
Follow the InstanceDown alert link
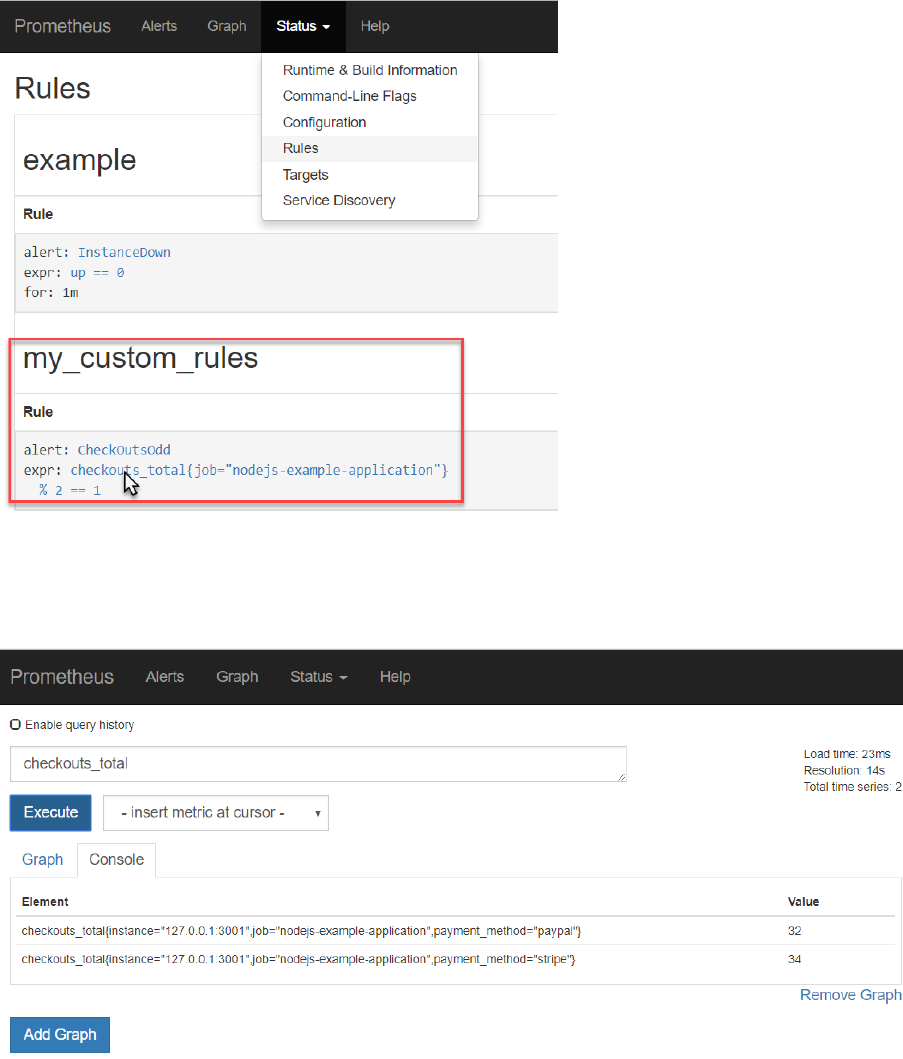[124, 253]
